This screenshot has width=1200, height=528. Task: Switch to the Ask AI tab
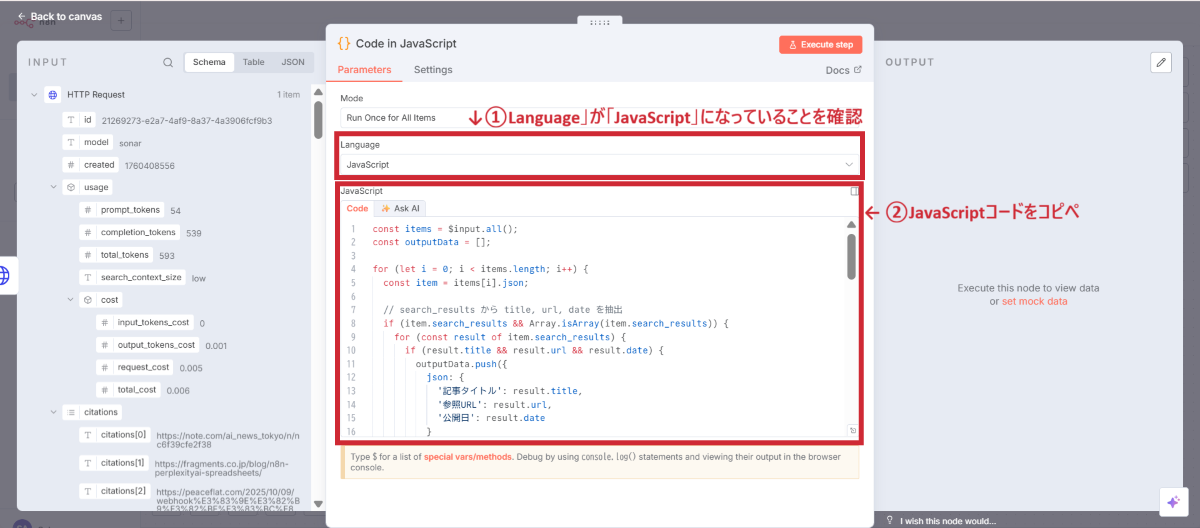400,209
